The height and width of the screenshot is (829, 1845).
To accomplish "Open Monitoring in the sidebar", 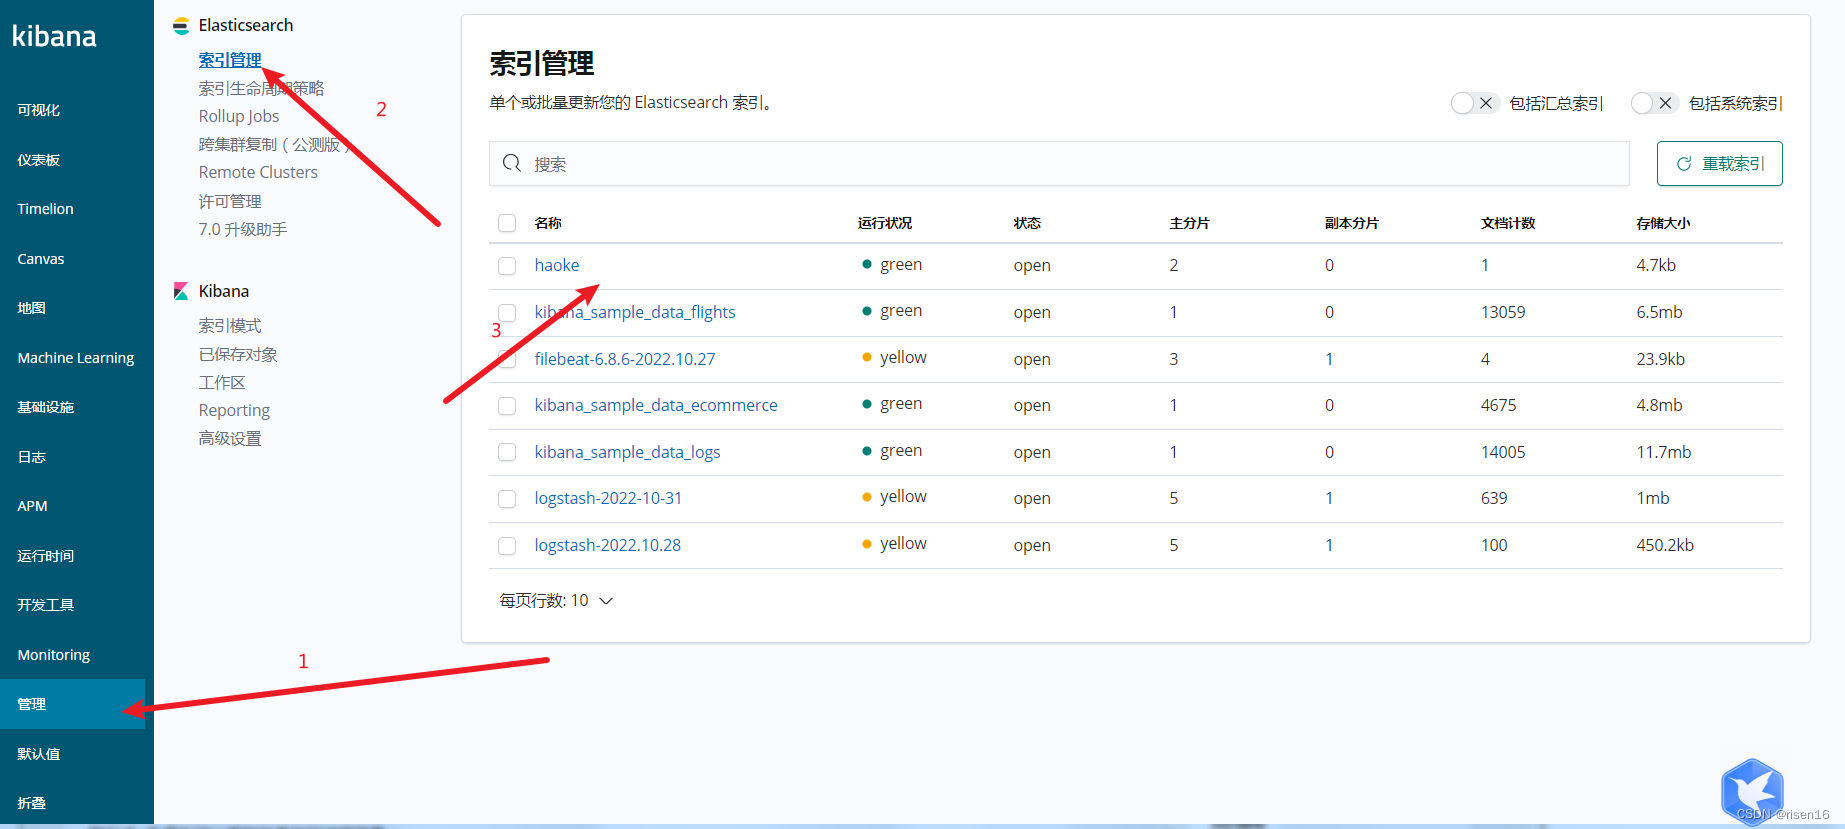I will point(54,655).
